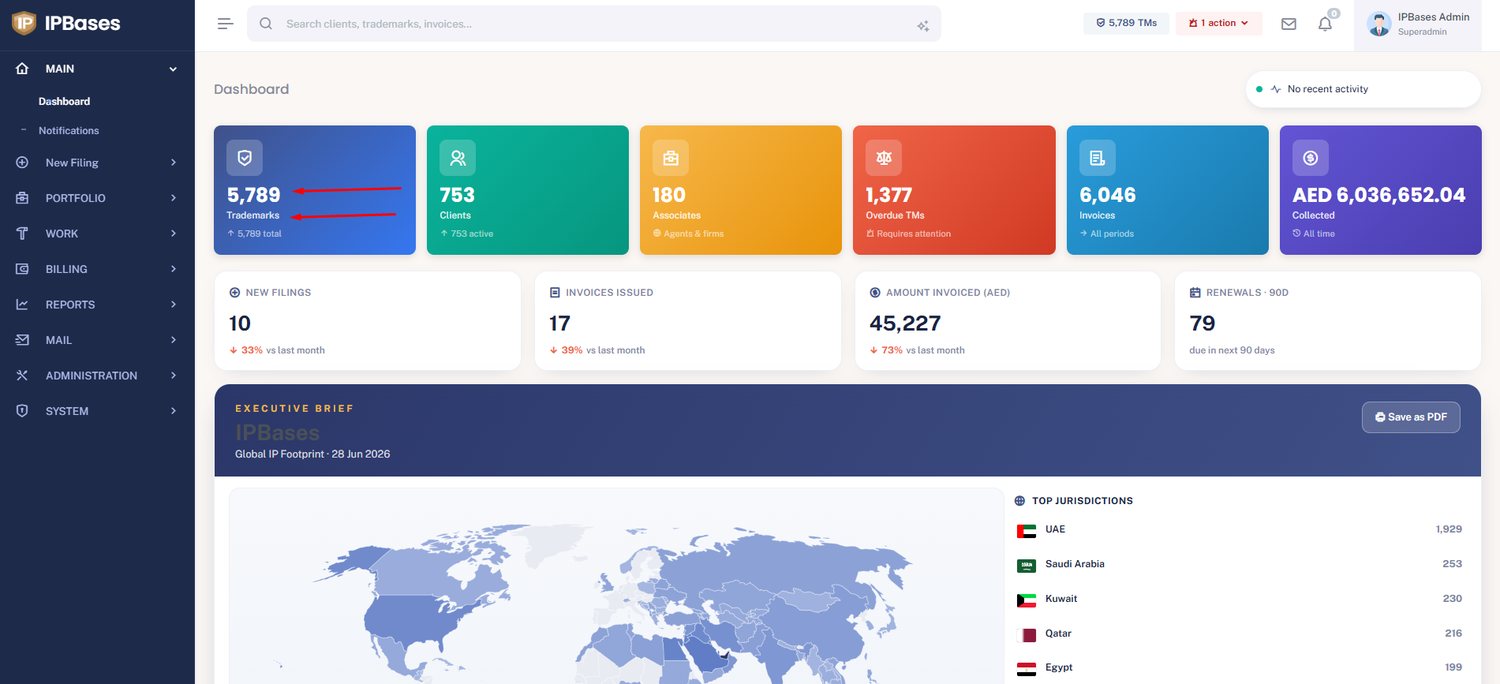Click the plus circle icon for New Filing
Image resolution: width=1500 pixels, height=684 pixels.
coord(22,163)
